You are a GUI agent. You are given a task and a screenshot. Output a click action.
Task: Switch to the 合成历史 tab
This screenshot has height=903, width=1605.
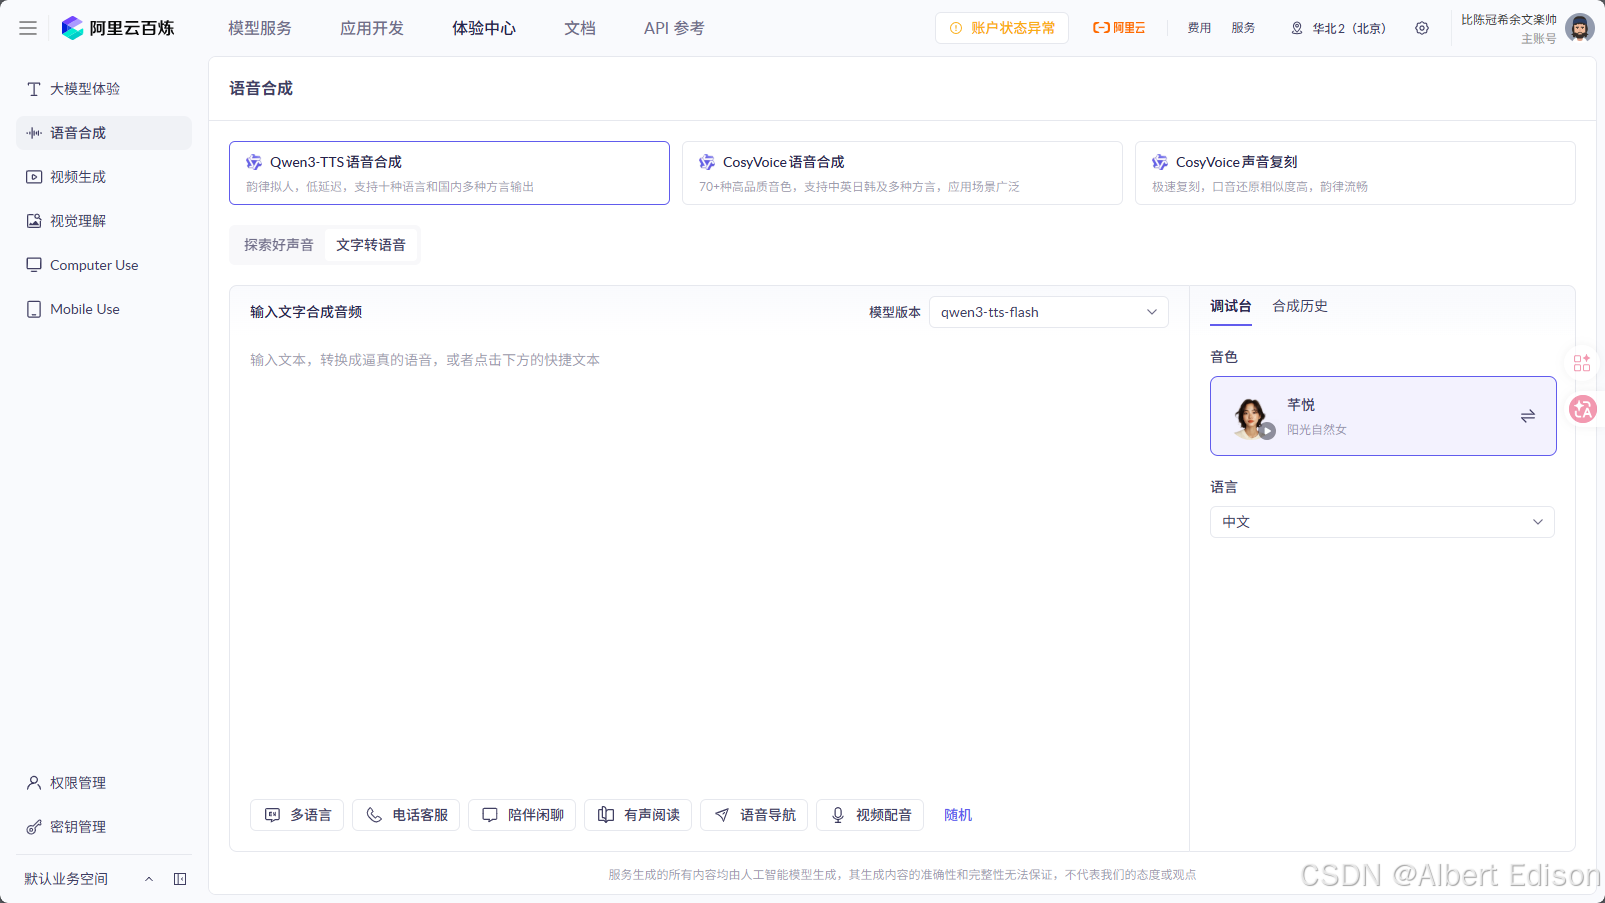click(x=1300, y=306)
